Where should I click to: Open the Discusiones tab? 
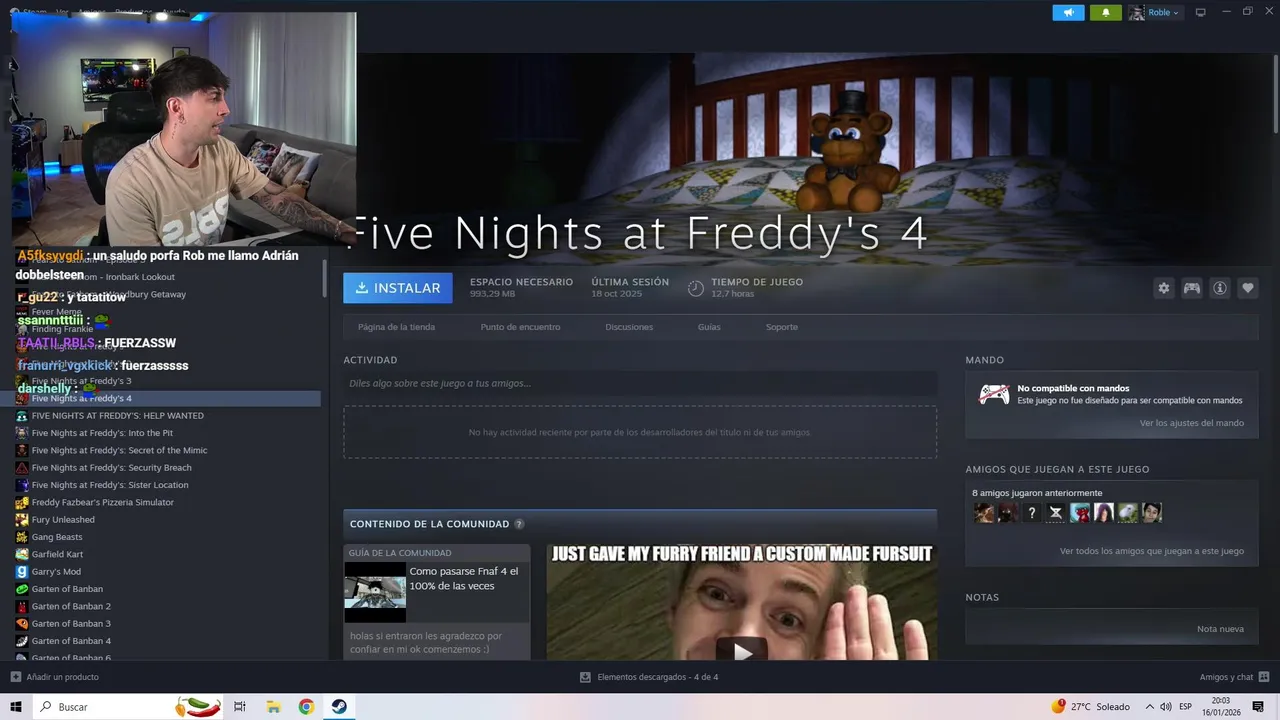[629, 327]
